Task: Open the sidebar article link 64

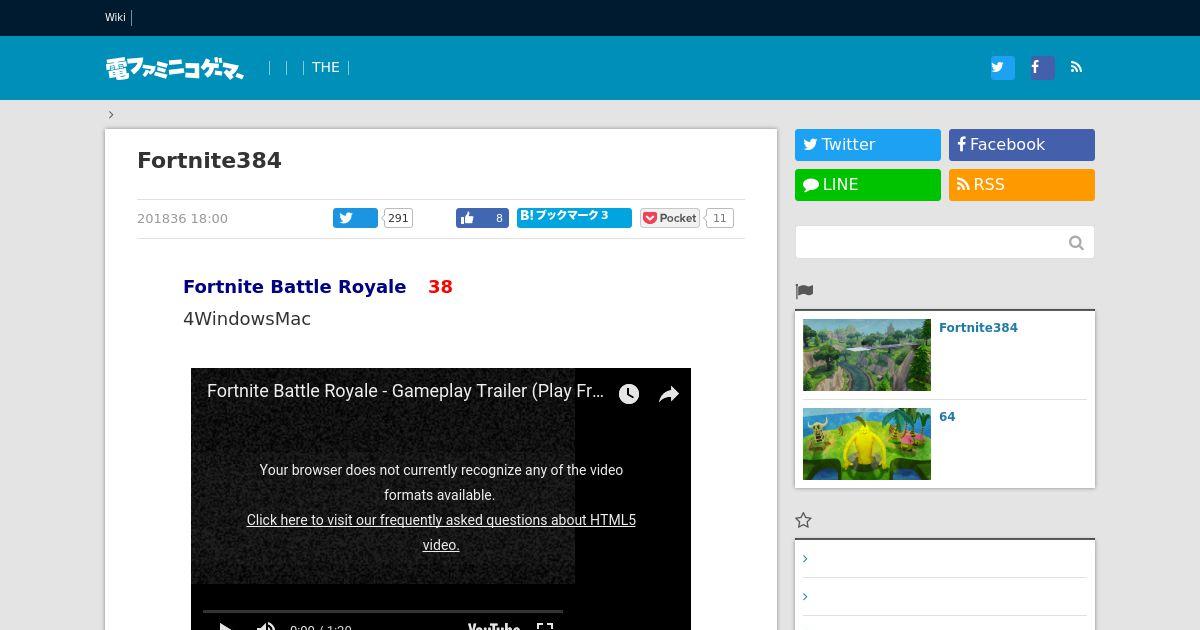Action: [947, 416]
